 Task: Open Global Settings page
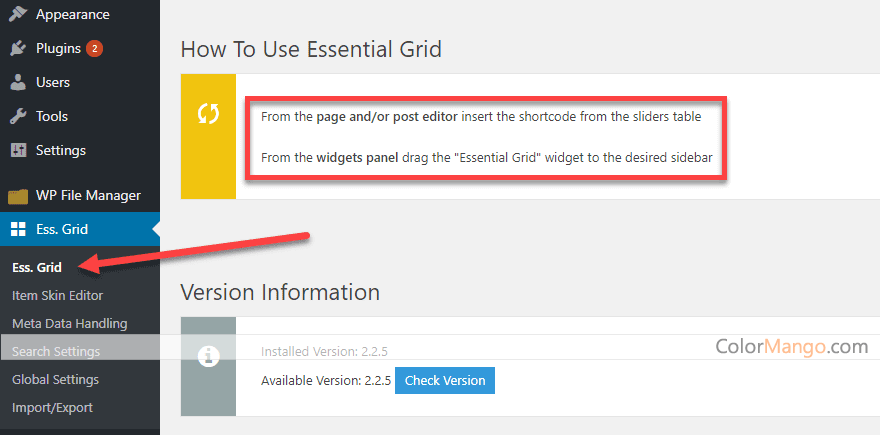(x=56, y=380)
